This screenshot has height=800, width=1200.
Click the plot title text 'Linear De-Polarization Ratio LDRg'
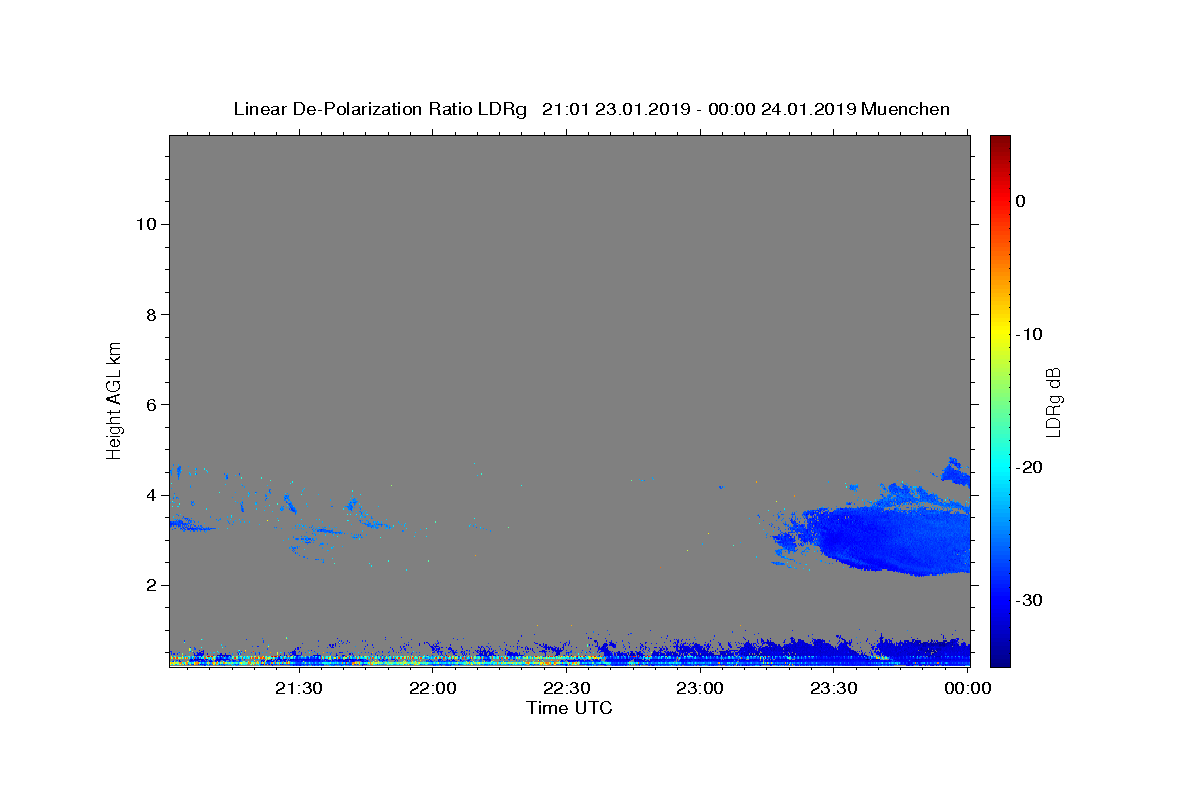pos(380,109)
